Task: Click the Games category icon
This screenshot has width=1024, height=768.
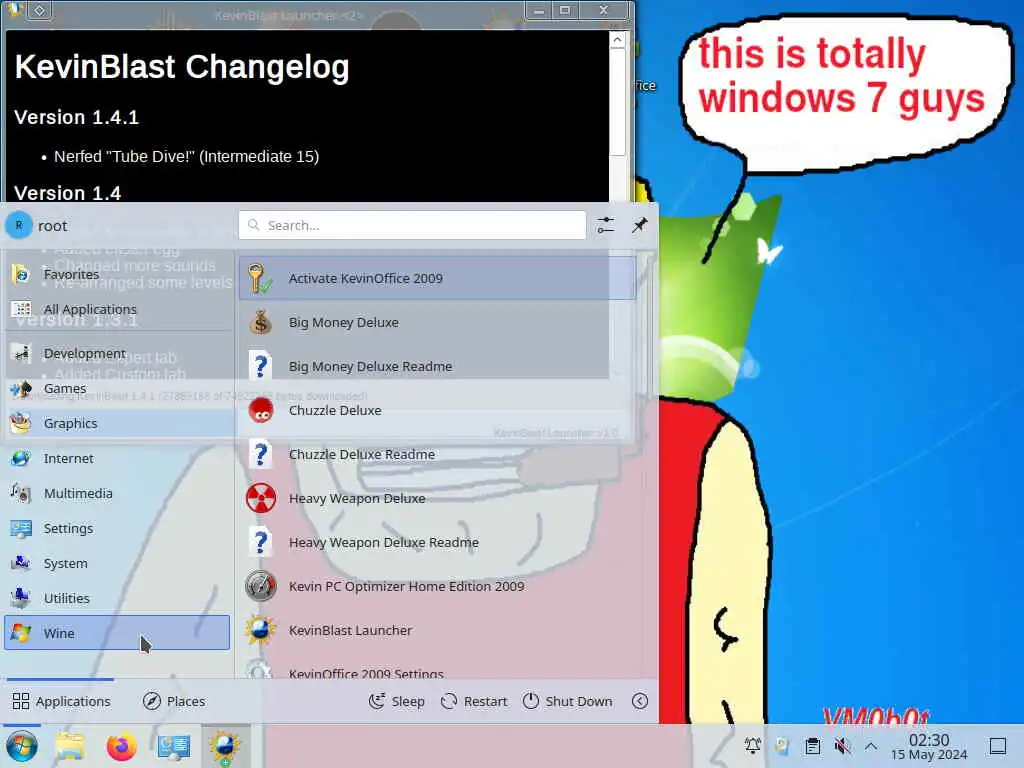Action: (x=21, y=389)
